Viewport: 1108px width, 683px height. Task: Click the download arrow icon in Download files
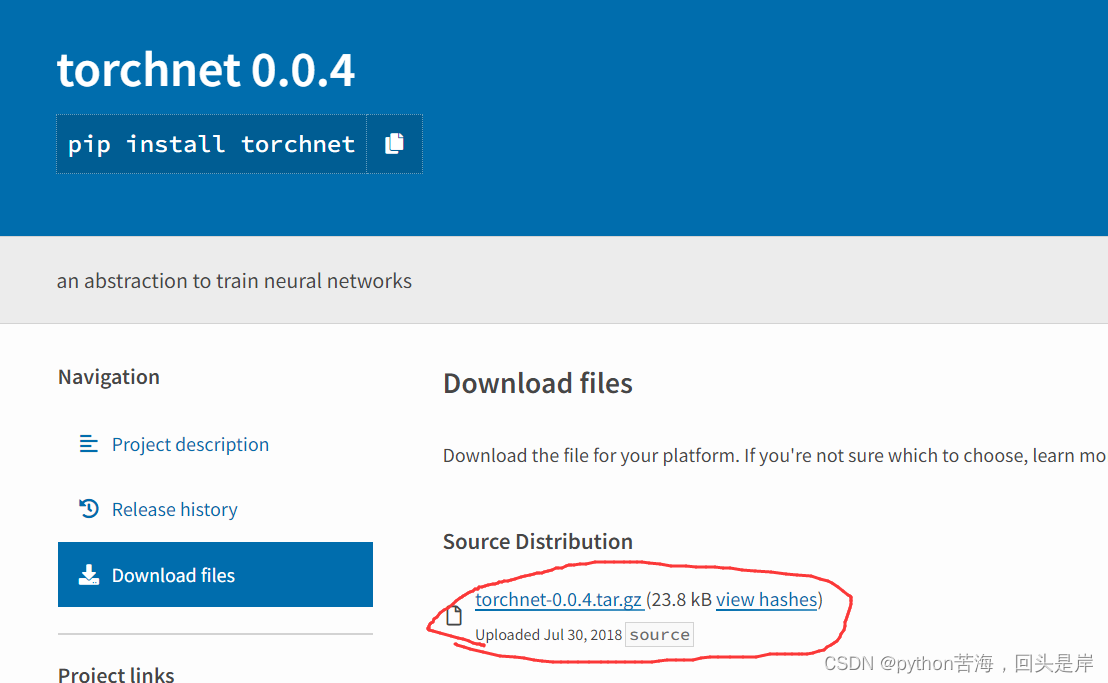click(x=90, y=574)
